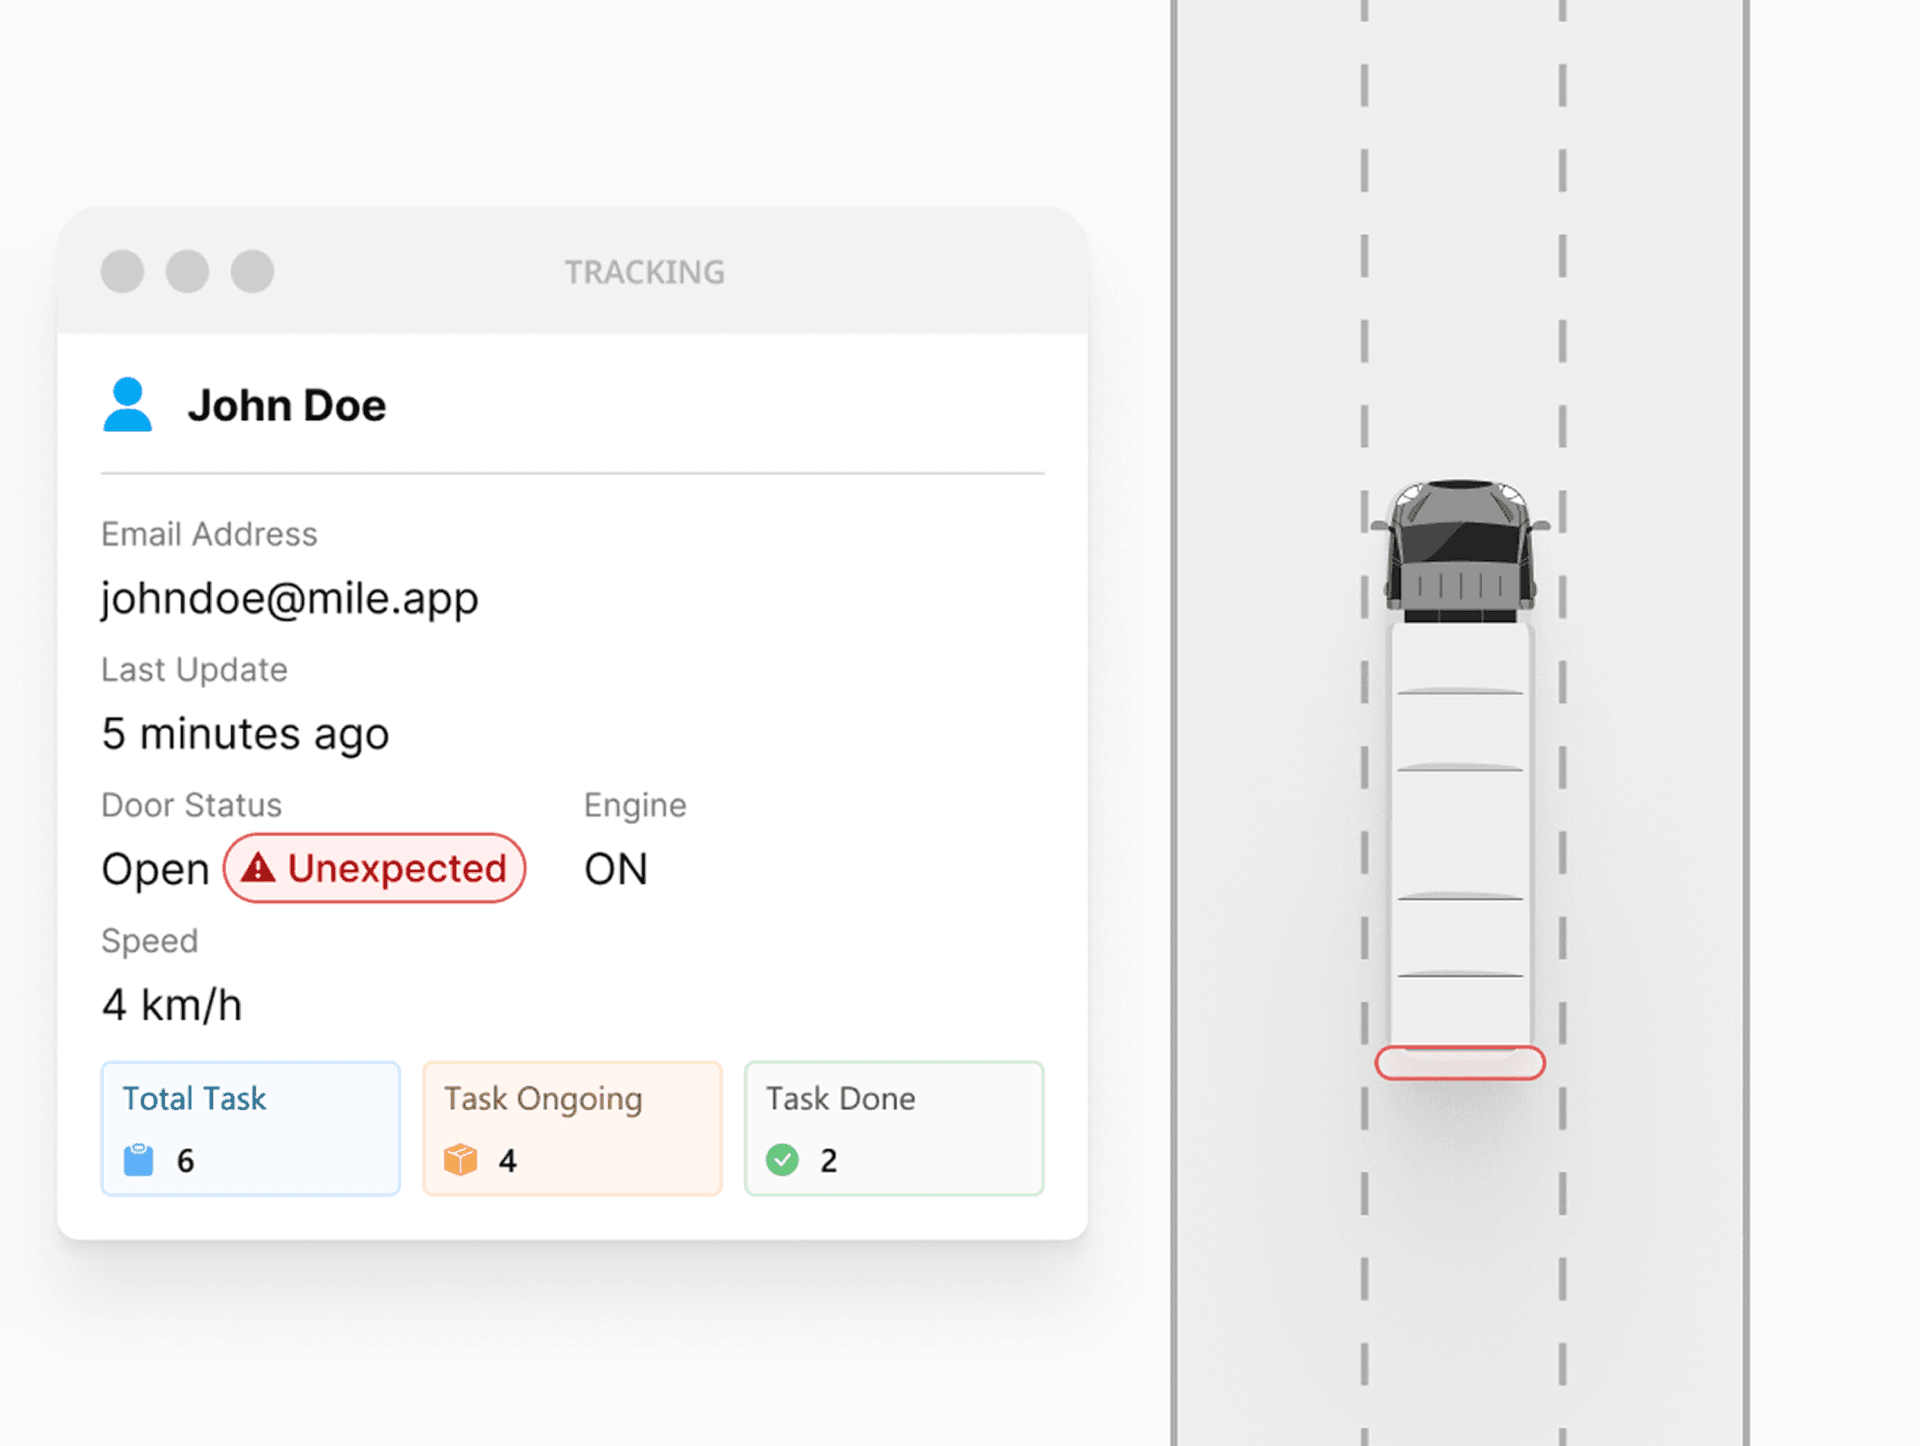Viewport: 1920px width, 1446px height.
Task: Click the orange package Task Ongoing icon
Action: (460, 1160)
